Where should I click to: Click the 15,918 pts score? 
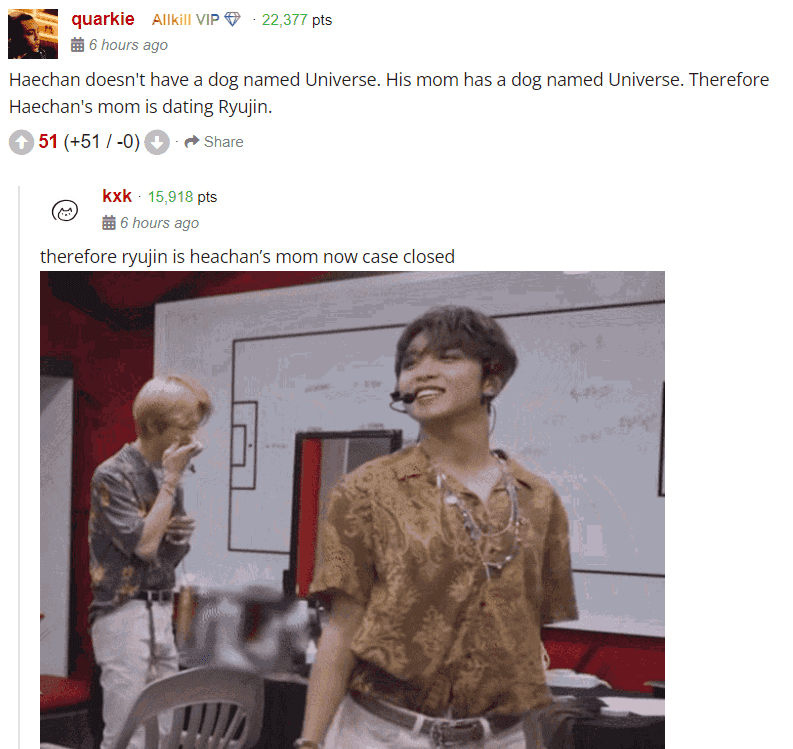[182, 197]
